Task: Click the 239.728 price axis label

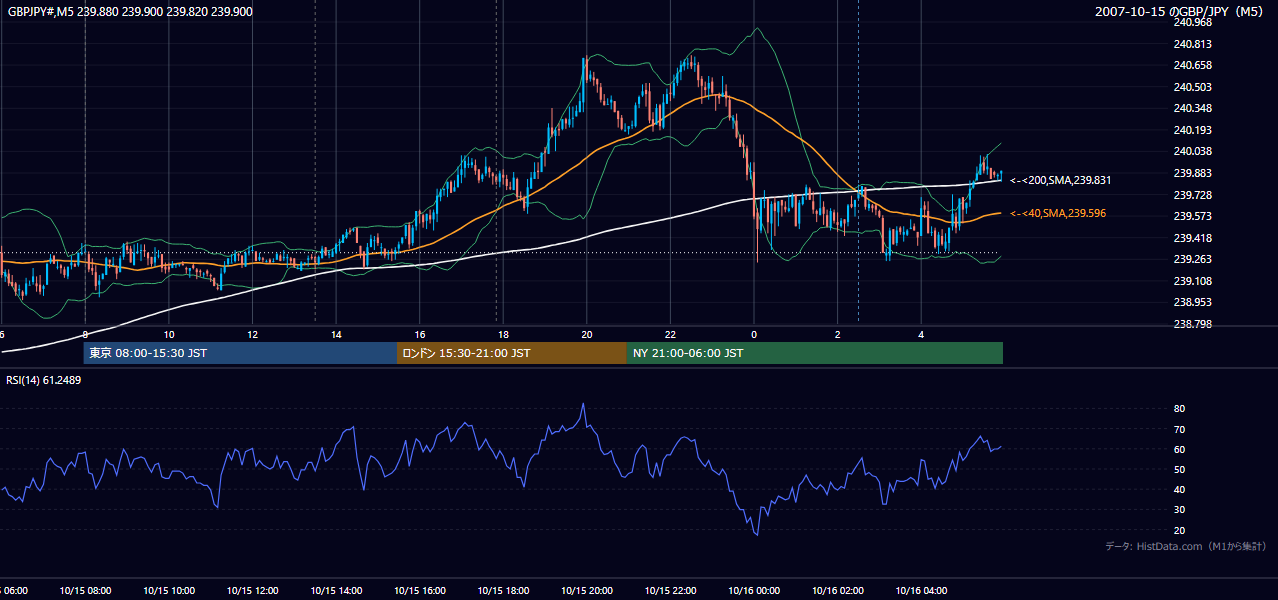Action: pos(1193,195)
